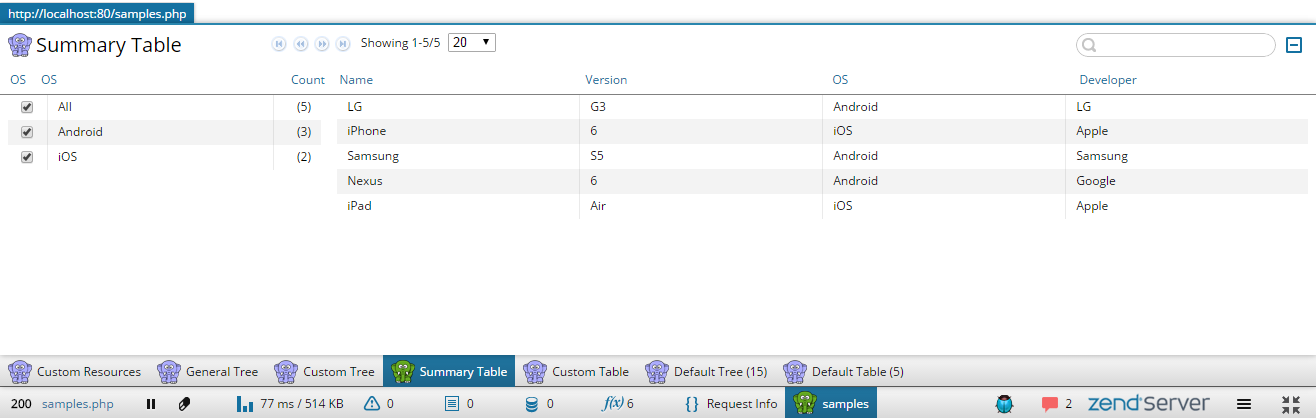Select the Summary Table tab
The image size is (1316, 418).
(449, 372)
